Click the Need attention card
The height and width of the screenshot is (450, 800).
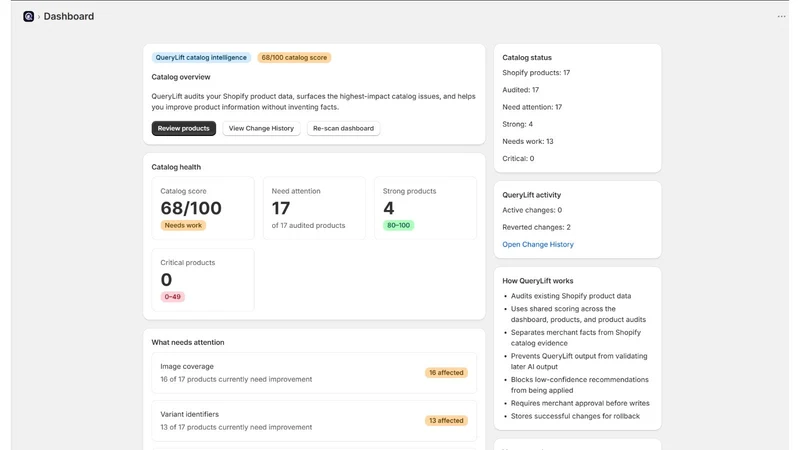[x=314, y=208]
